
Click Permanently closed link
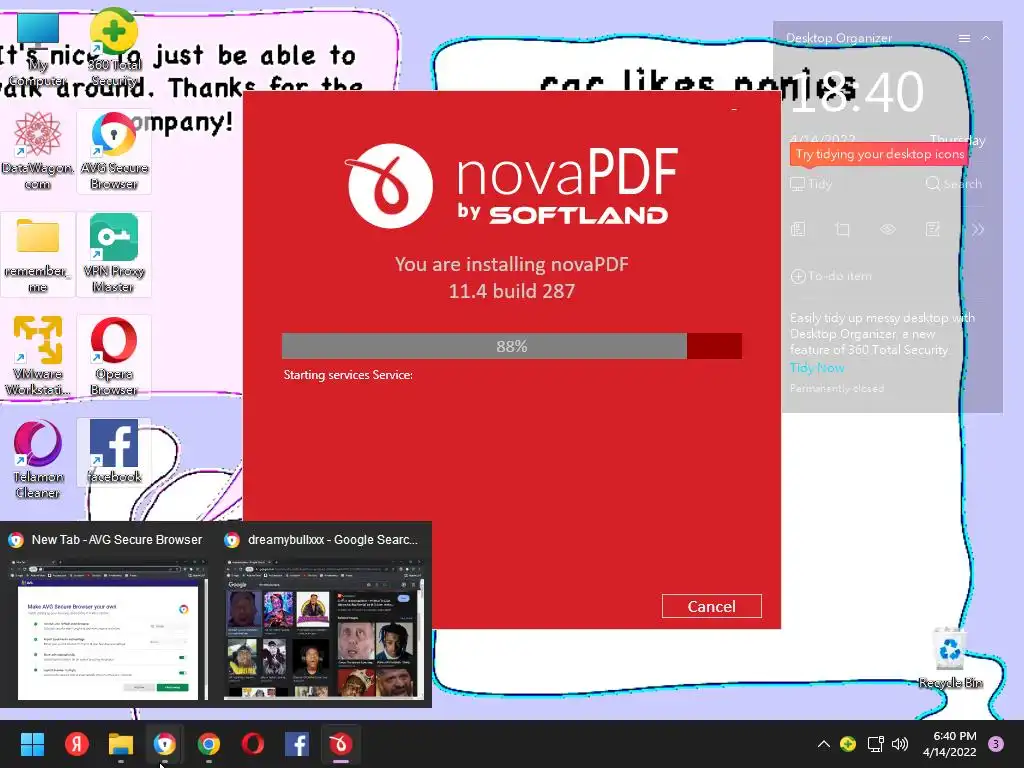pyautogui.click(x=837, y=389)
